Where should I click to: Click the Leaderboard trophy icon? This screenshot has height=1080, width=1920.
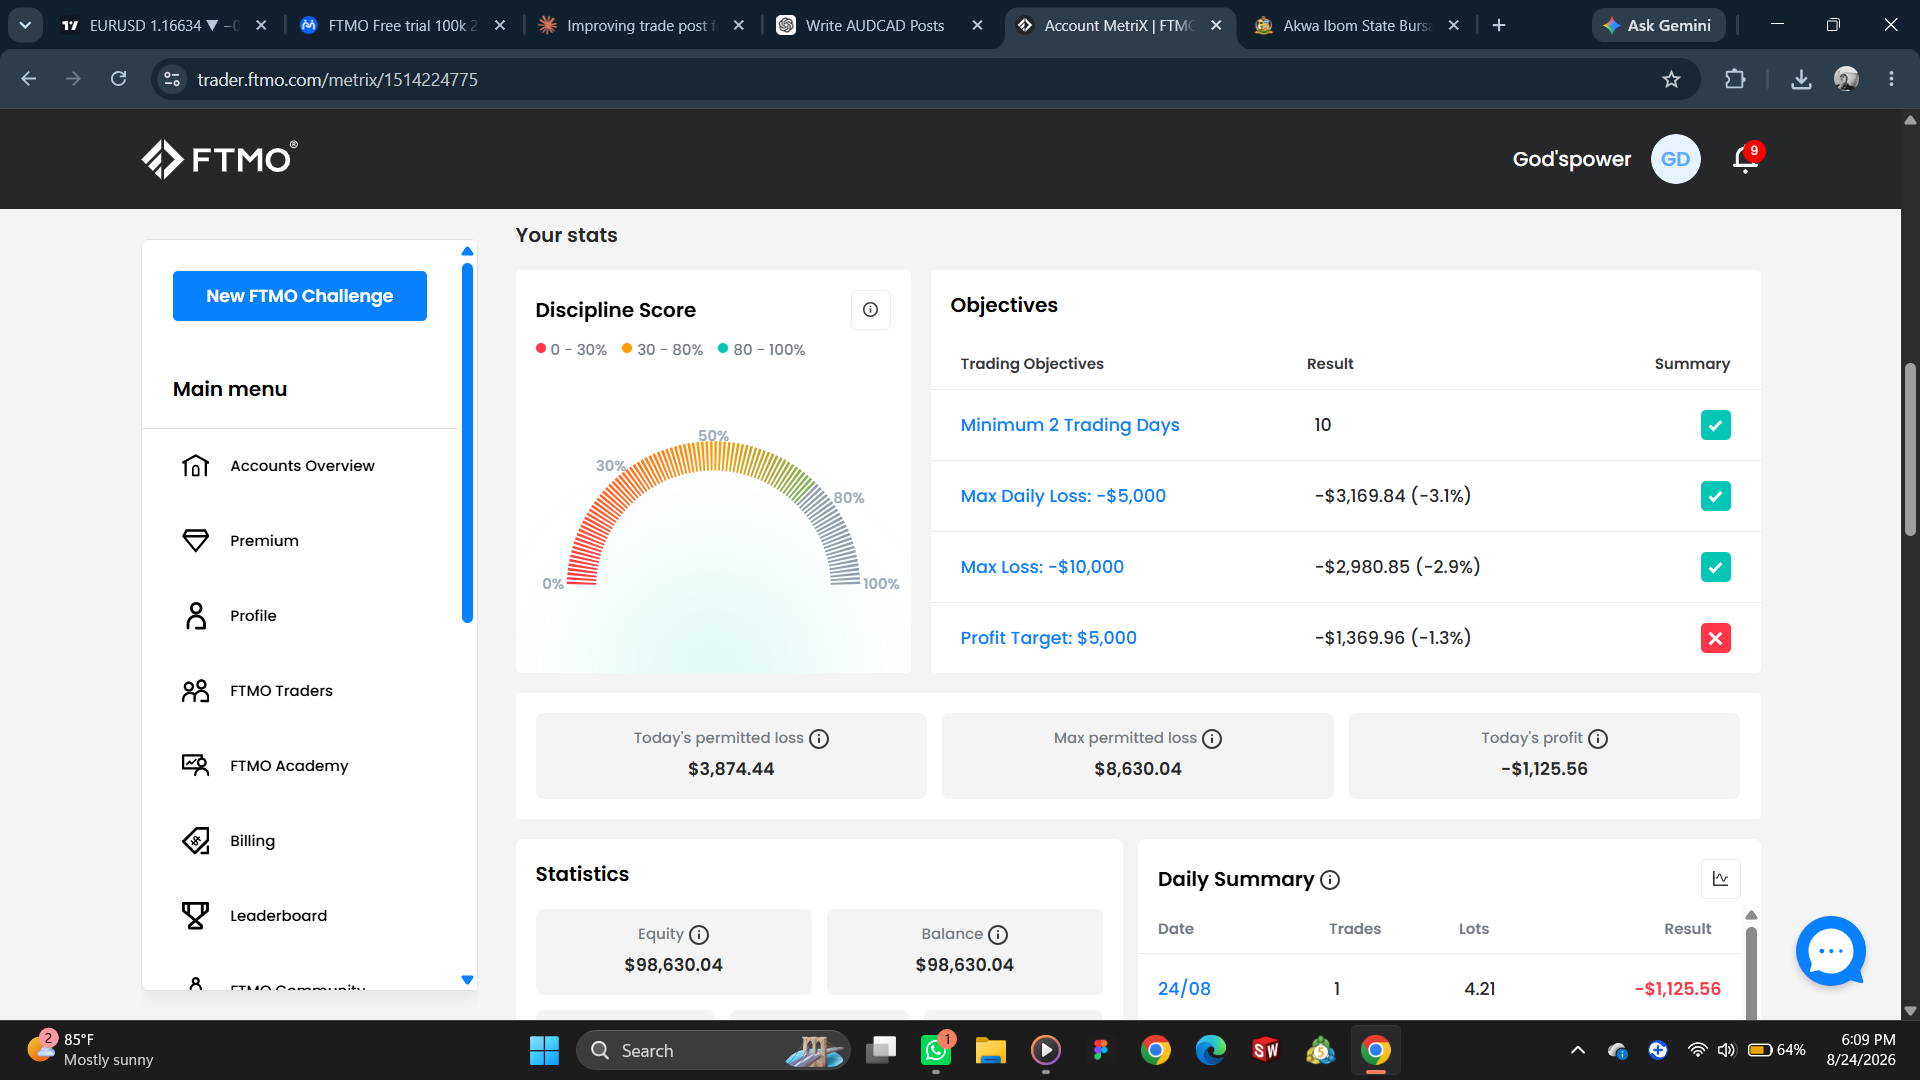pos(195,916)
